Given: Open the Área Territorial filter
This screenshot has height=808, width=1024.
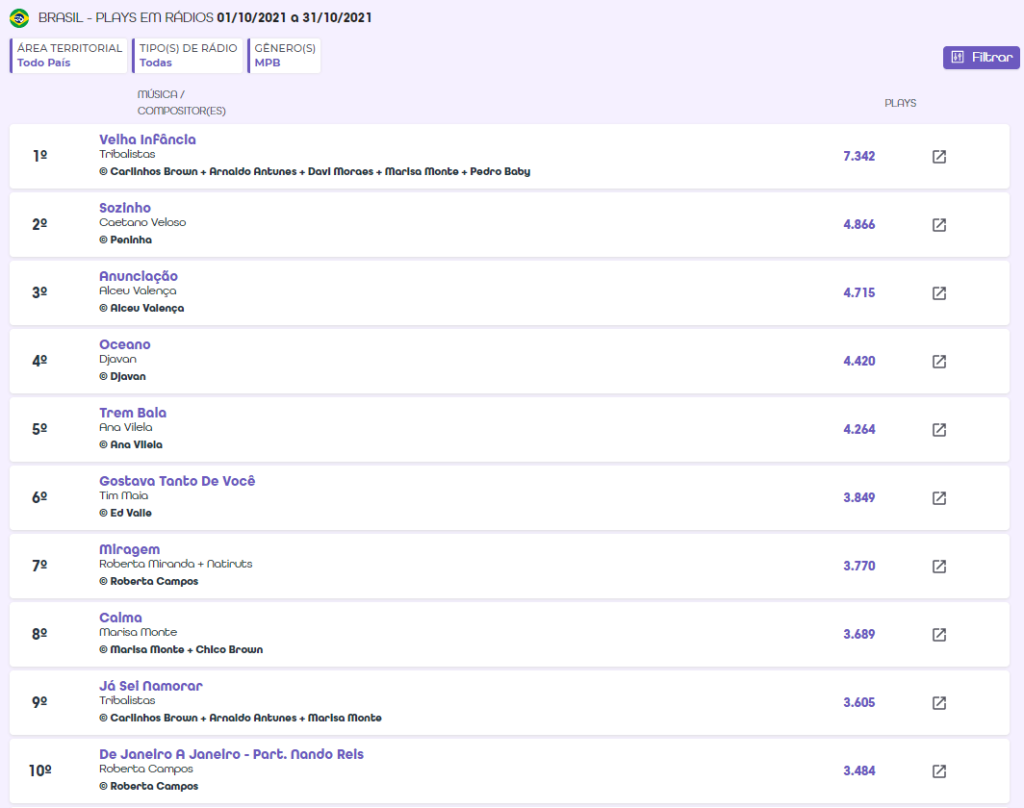Looking at the screenshot, I should click(x=70, y=55).
